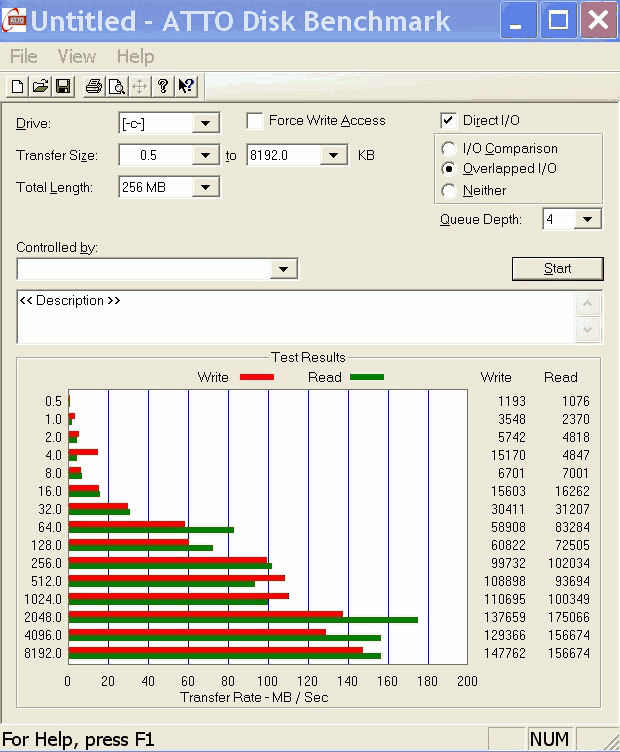Image resolution: width=620 pixels, height=752 pixels.
Task: Enable the Force Write Access checkbox
Action: point(254,121)
